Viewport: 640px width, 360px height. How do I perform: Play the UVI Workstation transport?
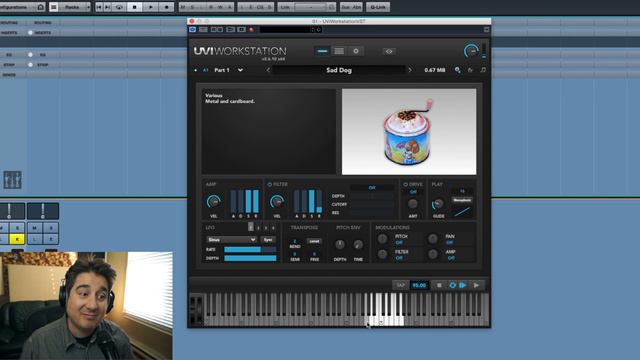[476, 285]
